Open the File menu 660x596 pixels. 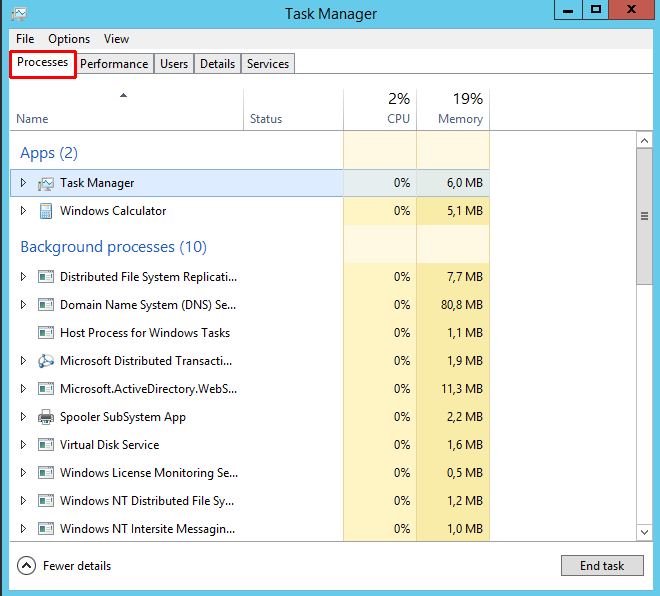point(25,39)
